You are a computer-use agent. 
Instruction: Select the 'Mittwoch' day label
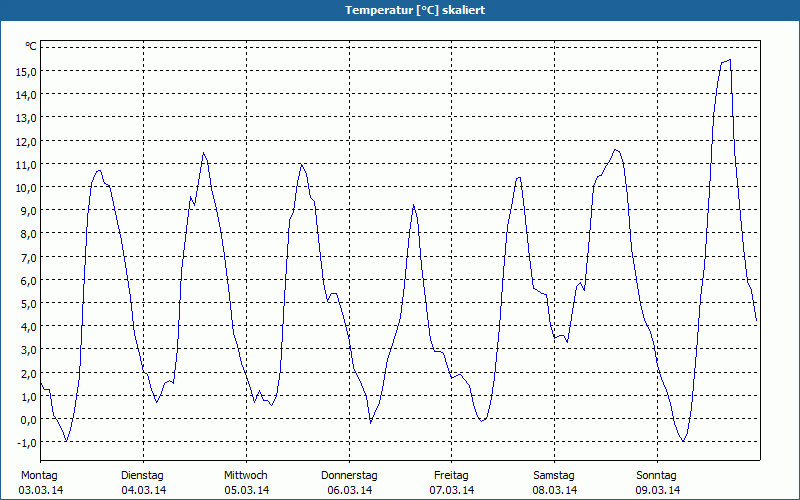(245, 476)
